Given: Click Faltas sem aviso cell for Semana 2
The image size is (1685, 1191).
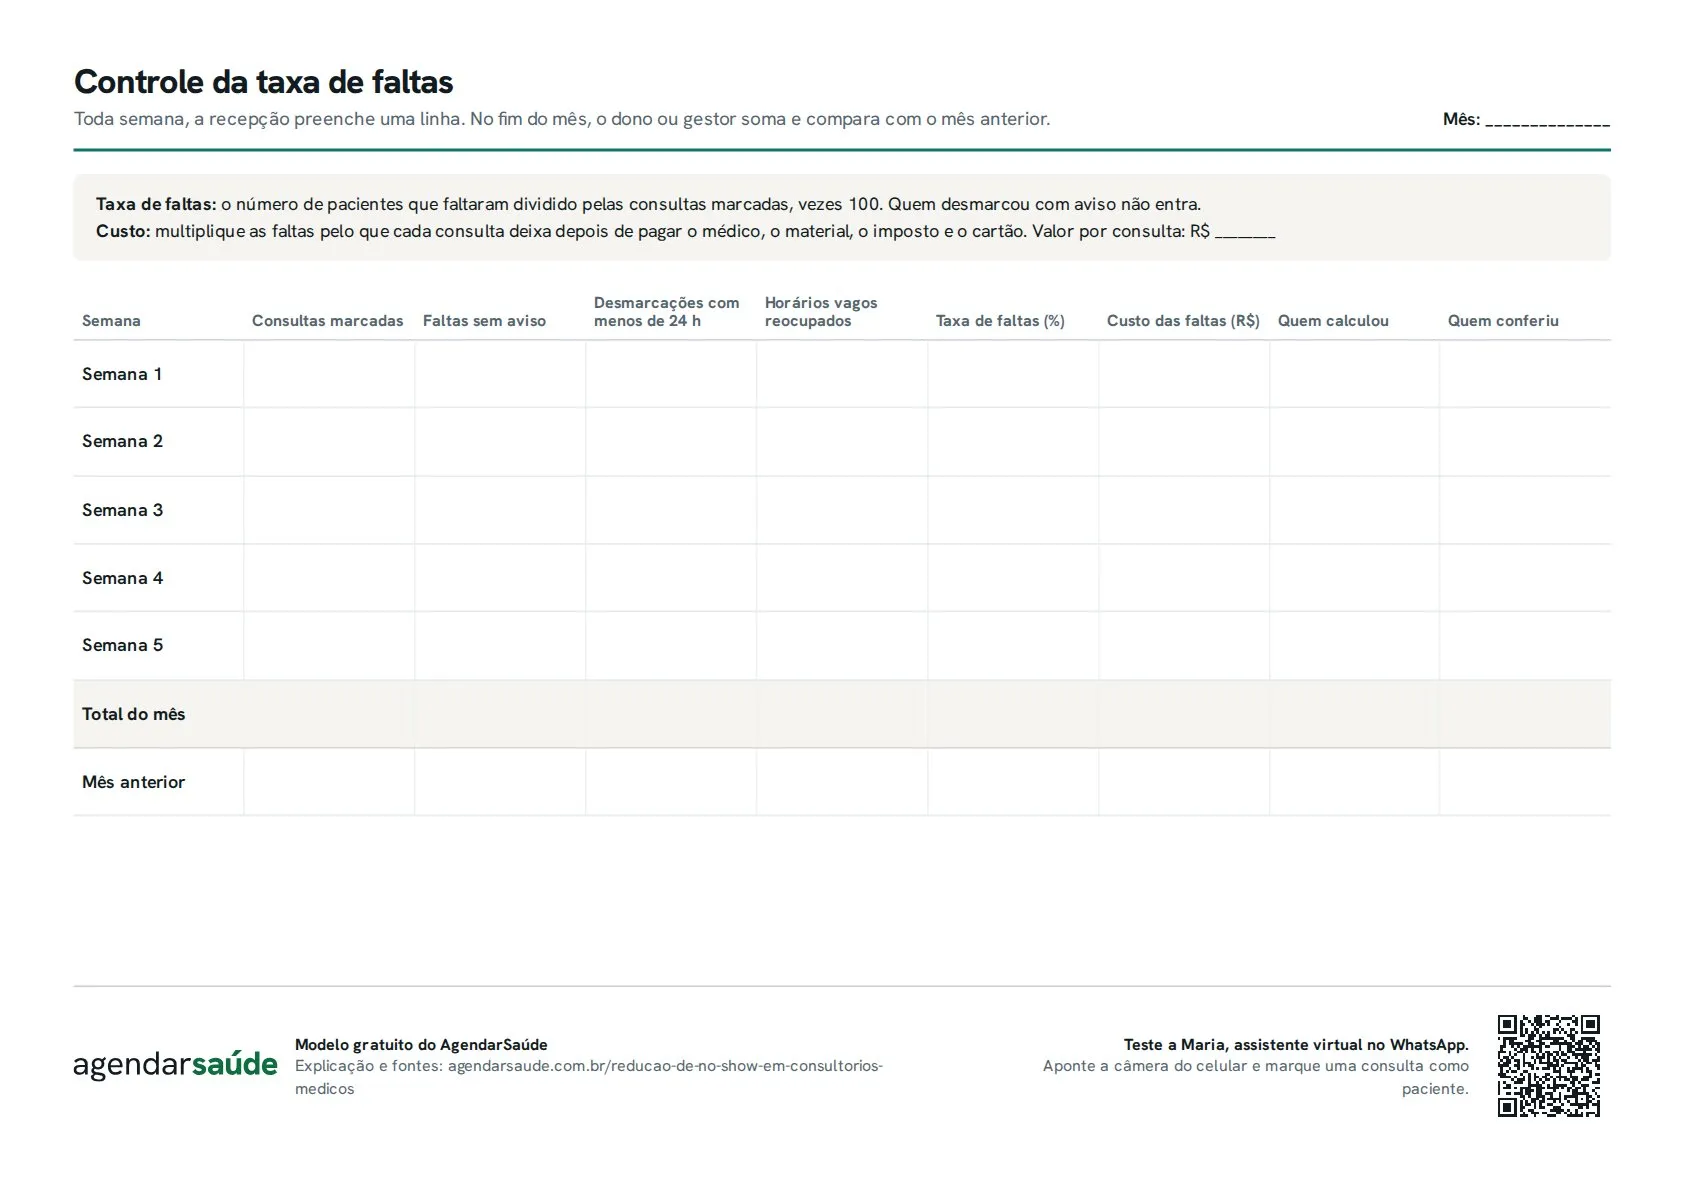Looking at the screenshot, I should 500,441.
